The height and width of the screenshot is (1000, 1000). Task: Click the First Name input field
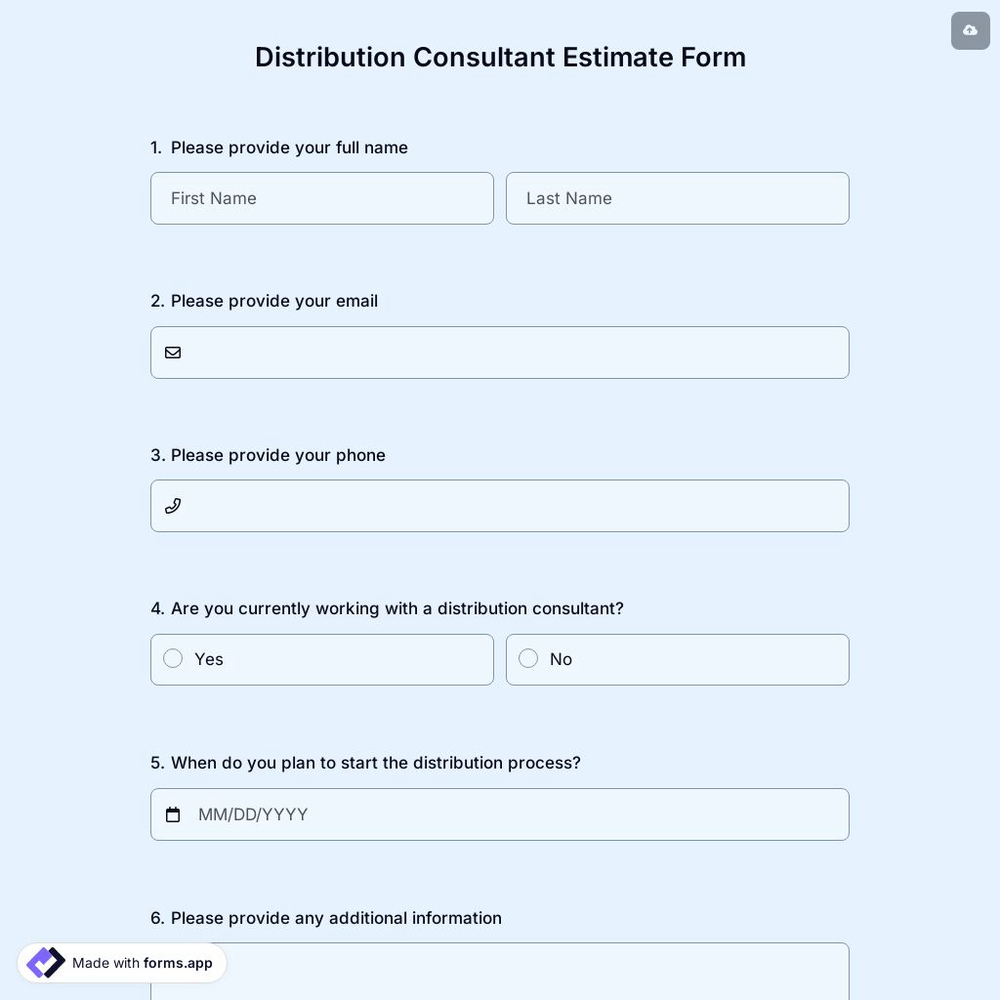coord(322,198)
